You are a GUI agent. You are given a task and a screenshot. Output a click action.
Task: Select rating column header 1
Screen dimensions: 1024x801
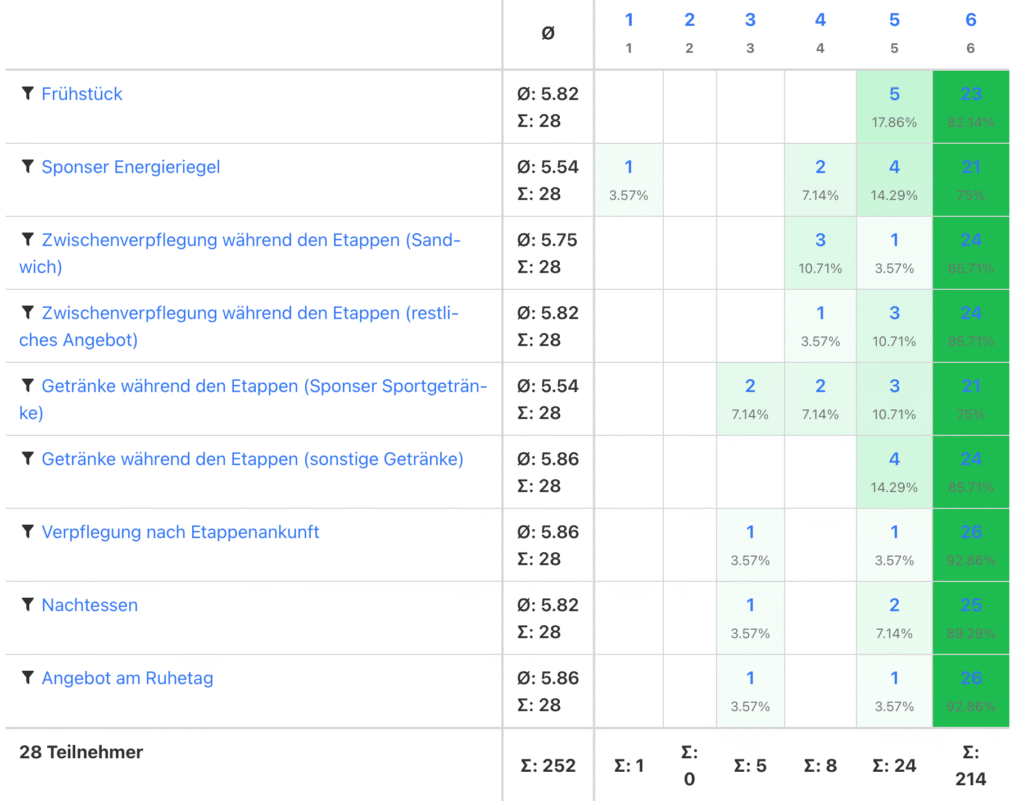(x=629, y=20)
